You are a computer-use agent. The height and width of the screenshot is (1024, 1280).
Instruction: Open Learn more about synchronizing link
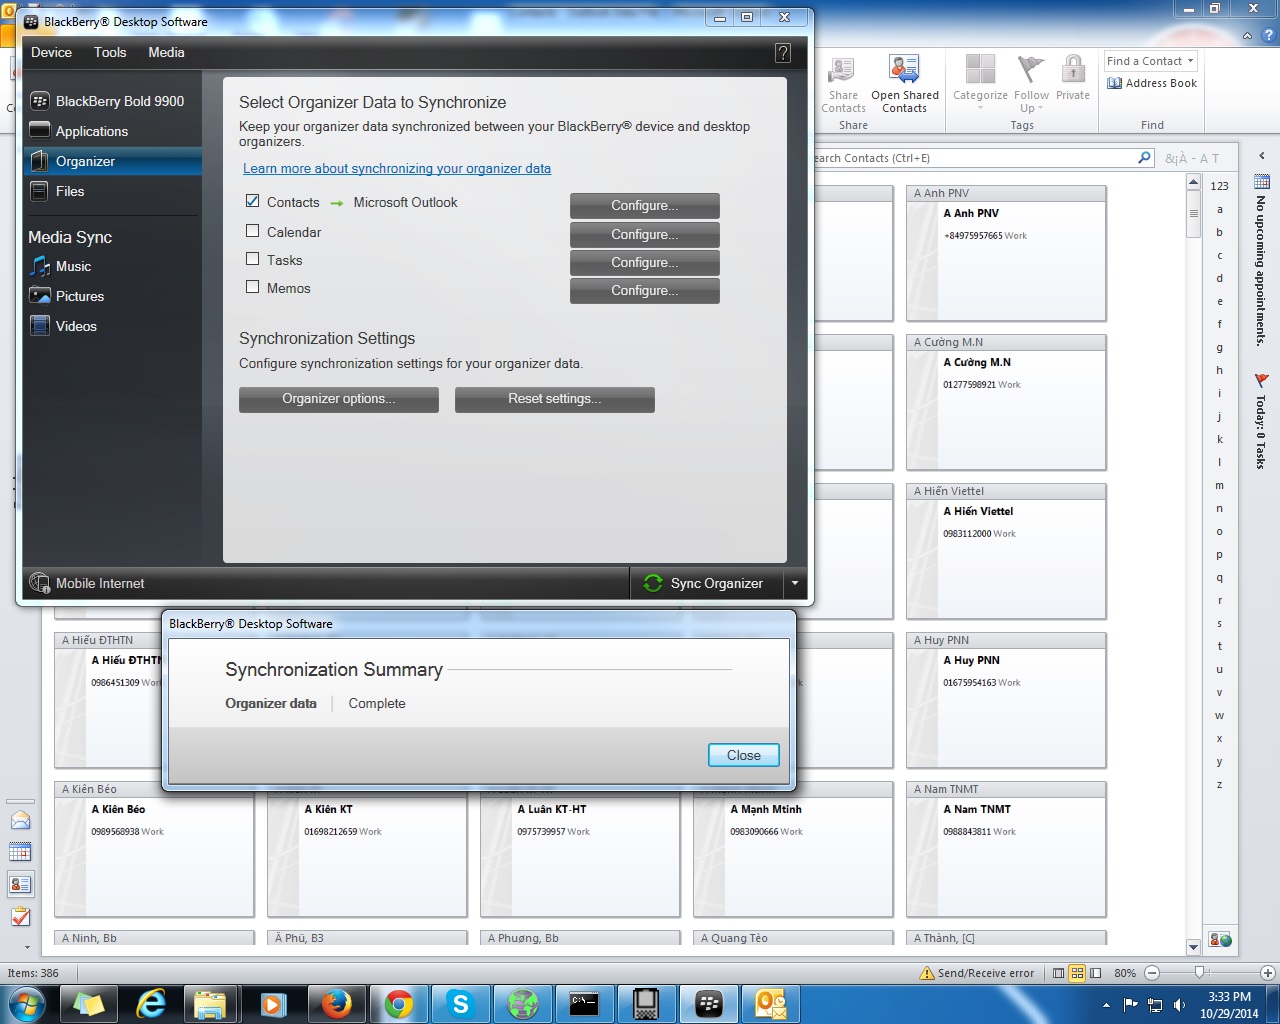[x=397, y=168]
